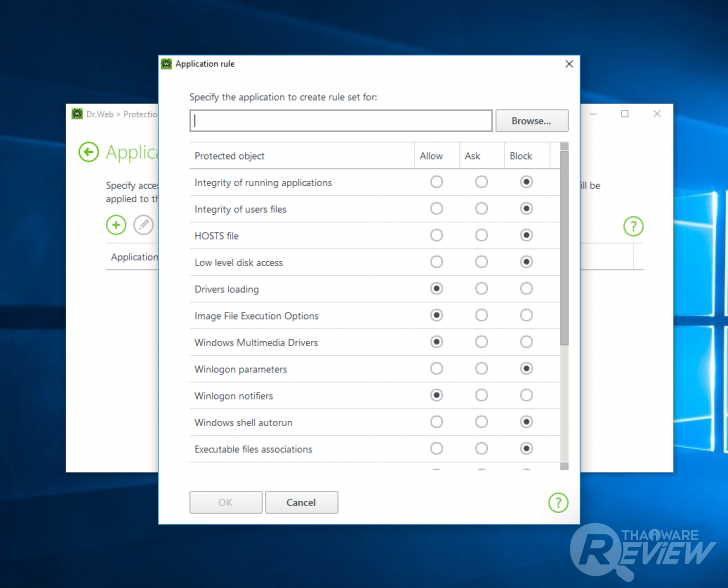Click Dr.Web logo in background window title
This screenshot has height=588, width=728.
pos(77,114)
